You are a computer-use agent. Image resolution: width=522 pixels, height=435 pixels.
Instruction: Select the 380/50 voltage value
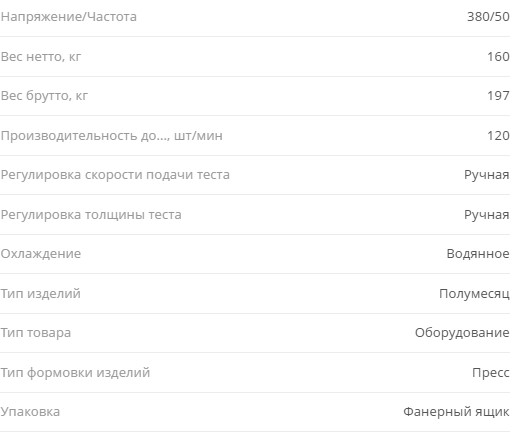pos(488,17)
